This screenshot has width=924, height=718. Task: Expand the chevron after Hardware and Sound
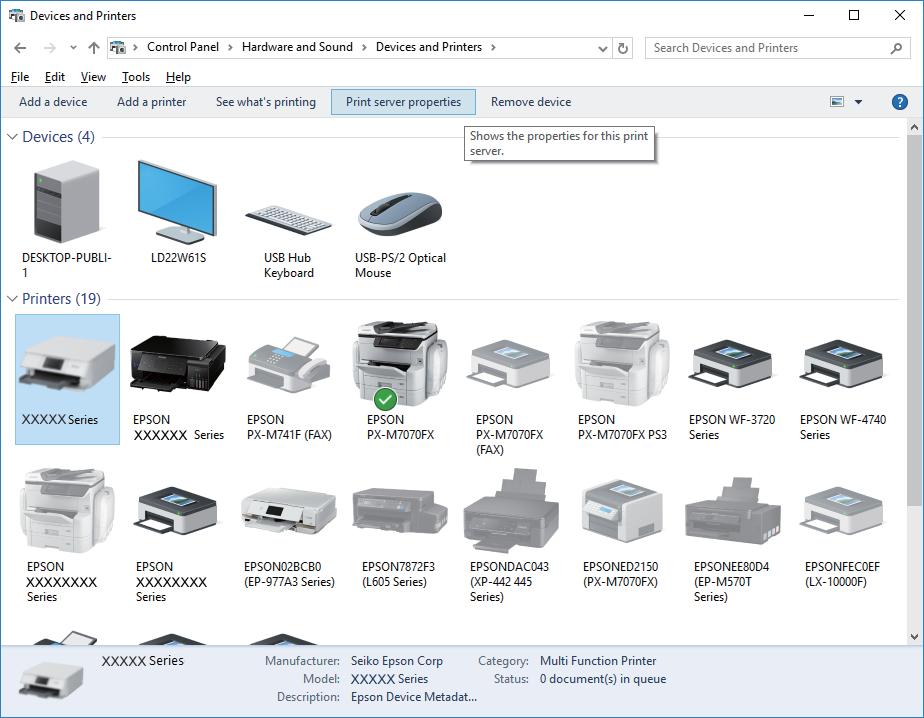point(364,47)
